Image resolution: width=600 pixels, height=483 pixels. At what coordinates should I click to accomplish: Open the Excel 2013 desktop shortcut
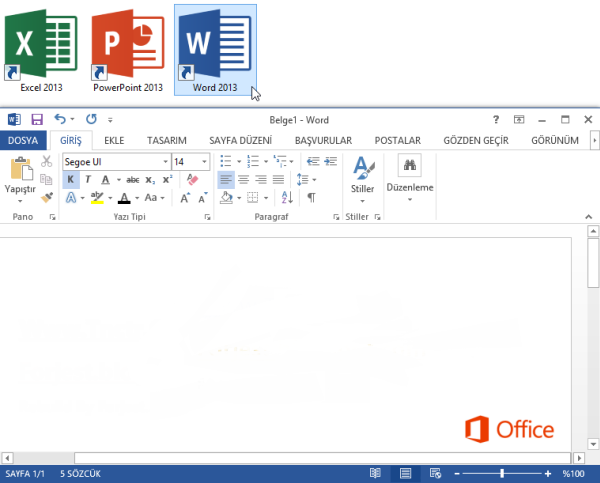tap(41, 50)
